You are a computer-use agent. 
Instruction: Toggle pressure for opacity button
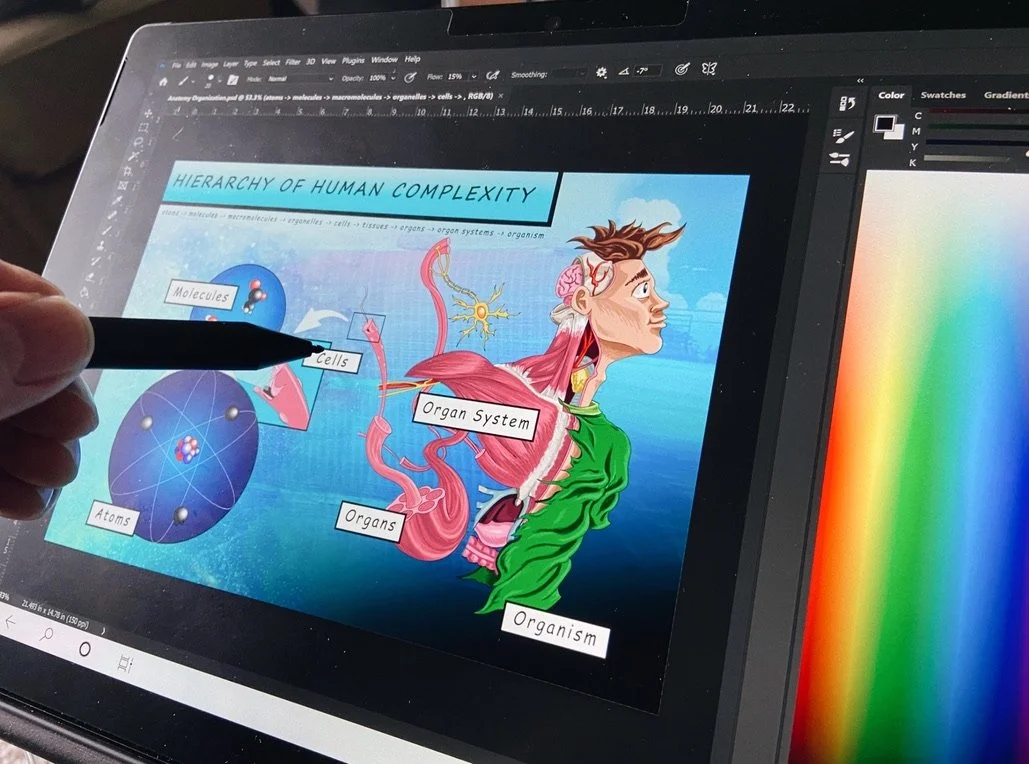point(410,77)
